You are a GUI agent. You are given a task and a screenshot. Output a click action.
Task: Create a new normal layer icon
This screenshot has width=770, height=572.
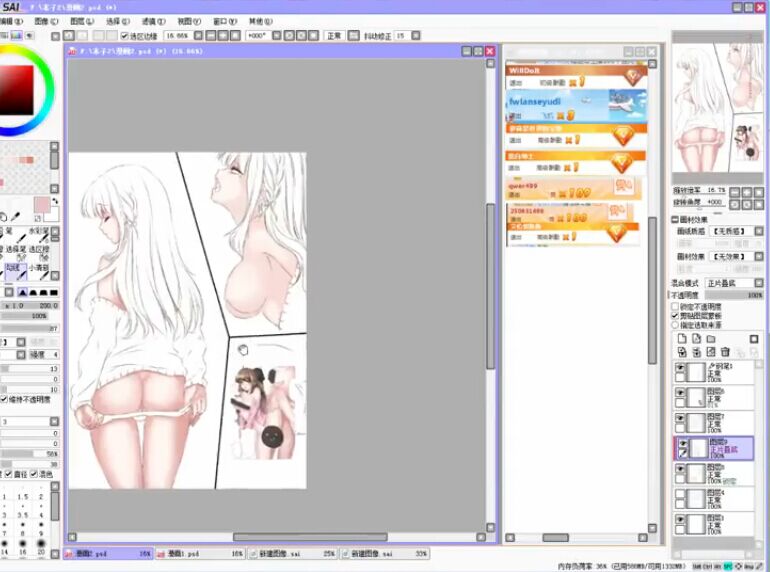coord(682,339)
